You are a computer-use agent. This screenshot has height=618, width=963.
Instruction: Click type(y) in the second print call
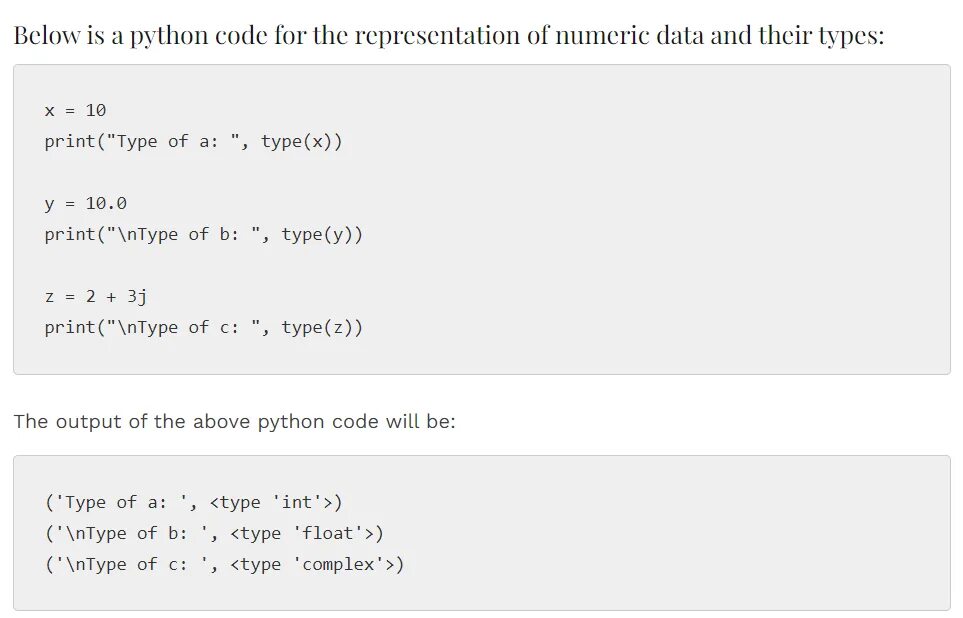322,234
